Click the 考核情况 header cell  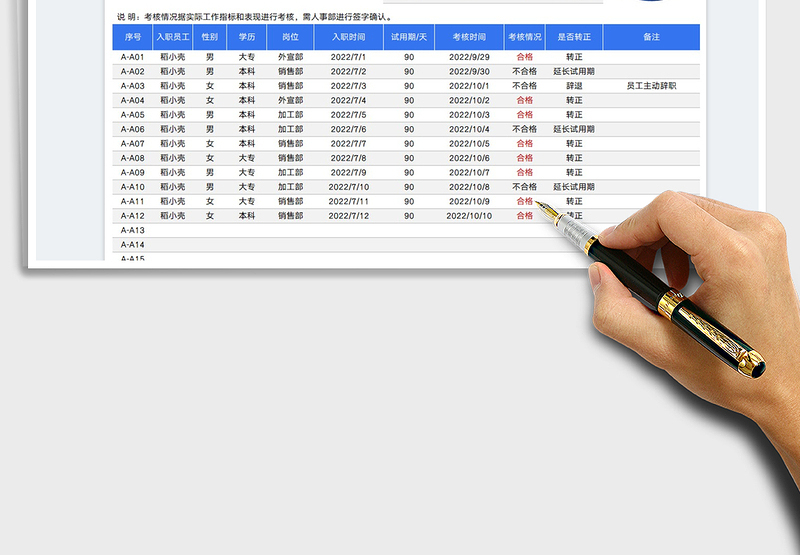pyautogui.click(x=524, y=37)
